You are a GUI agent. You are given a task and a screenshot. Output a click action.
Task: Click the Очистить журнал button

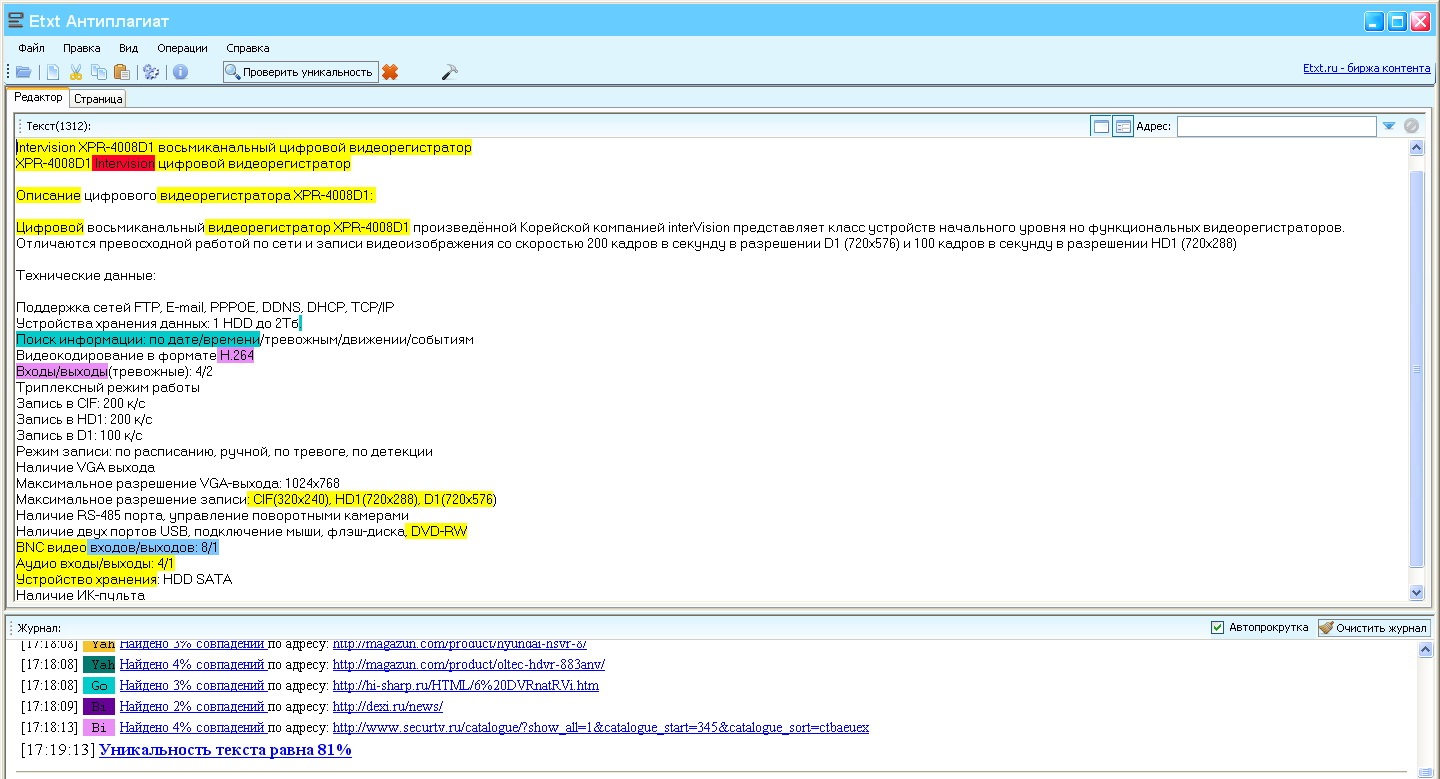[x=1374, y=628]
